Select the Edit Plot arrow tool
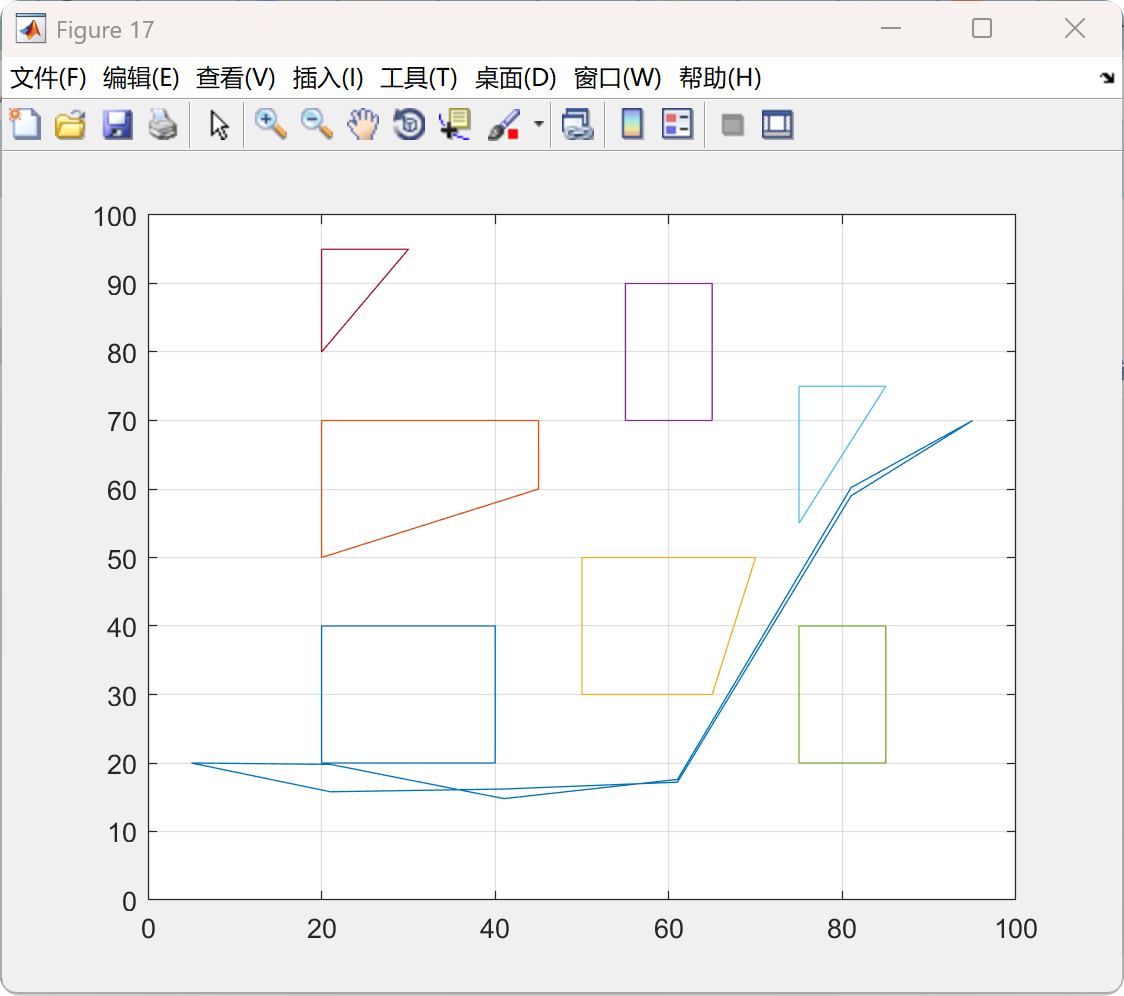 coord(219,125)
